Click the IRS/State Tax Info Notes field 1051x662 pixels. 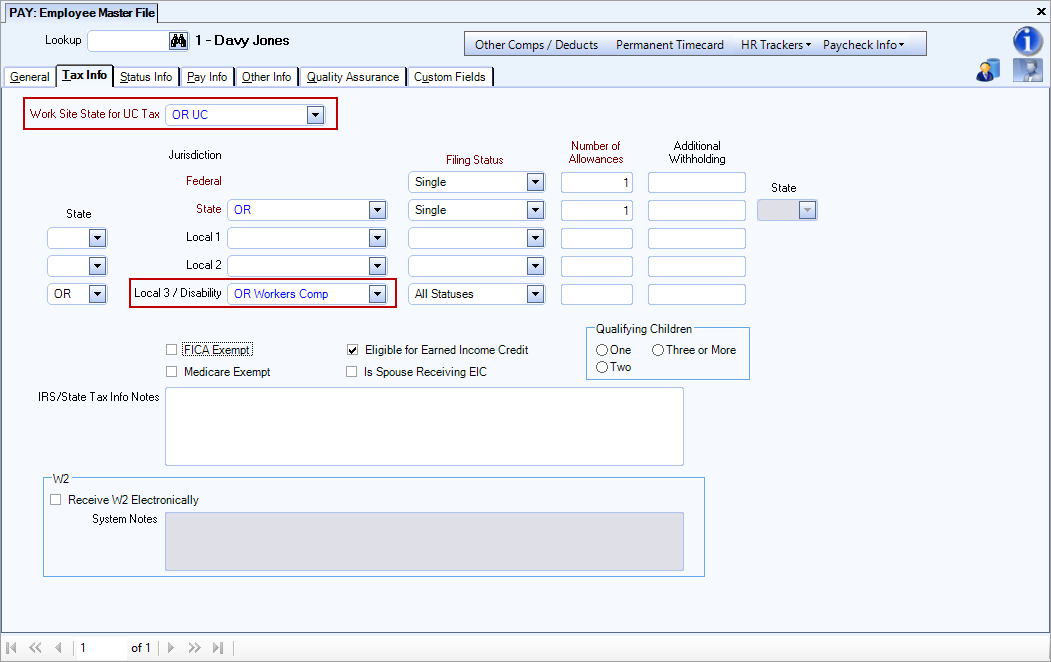pyautogui.click(x=424, y=426)
